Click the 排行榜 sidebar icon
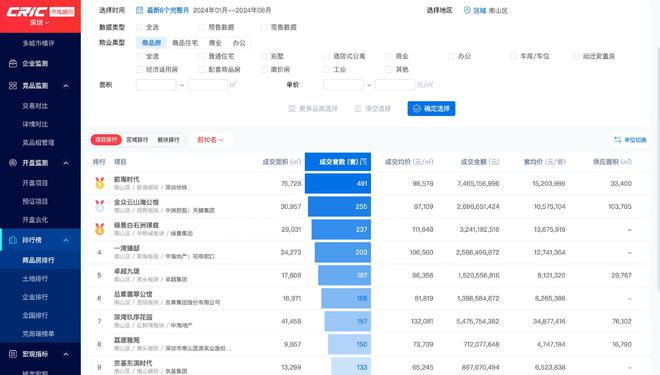This screenshot has height=375, width=660. tap(13, 240)
